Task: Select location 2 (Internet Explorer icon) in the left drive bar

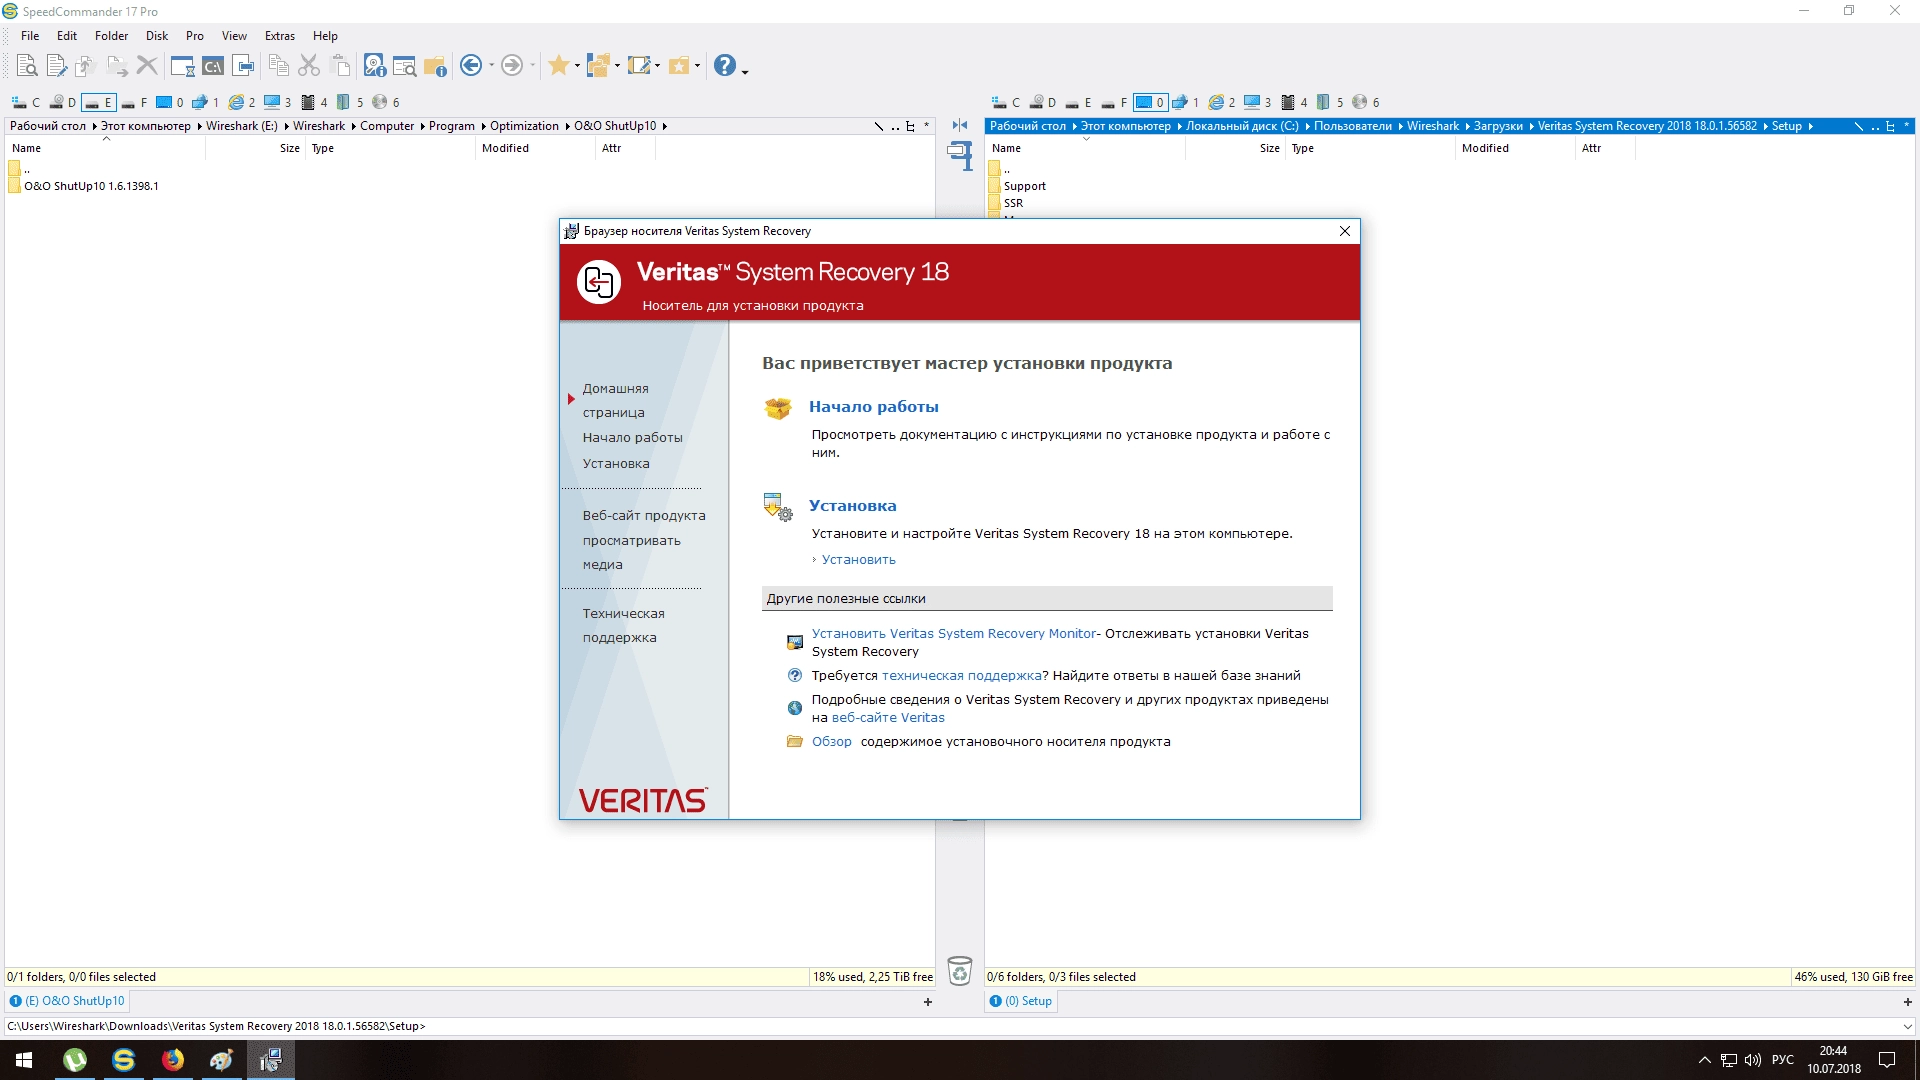Action: point(242,102)
